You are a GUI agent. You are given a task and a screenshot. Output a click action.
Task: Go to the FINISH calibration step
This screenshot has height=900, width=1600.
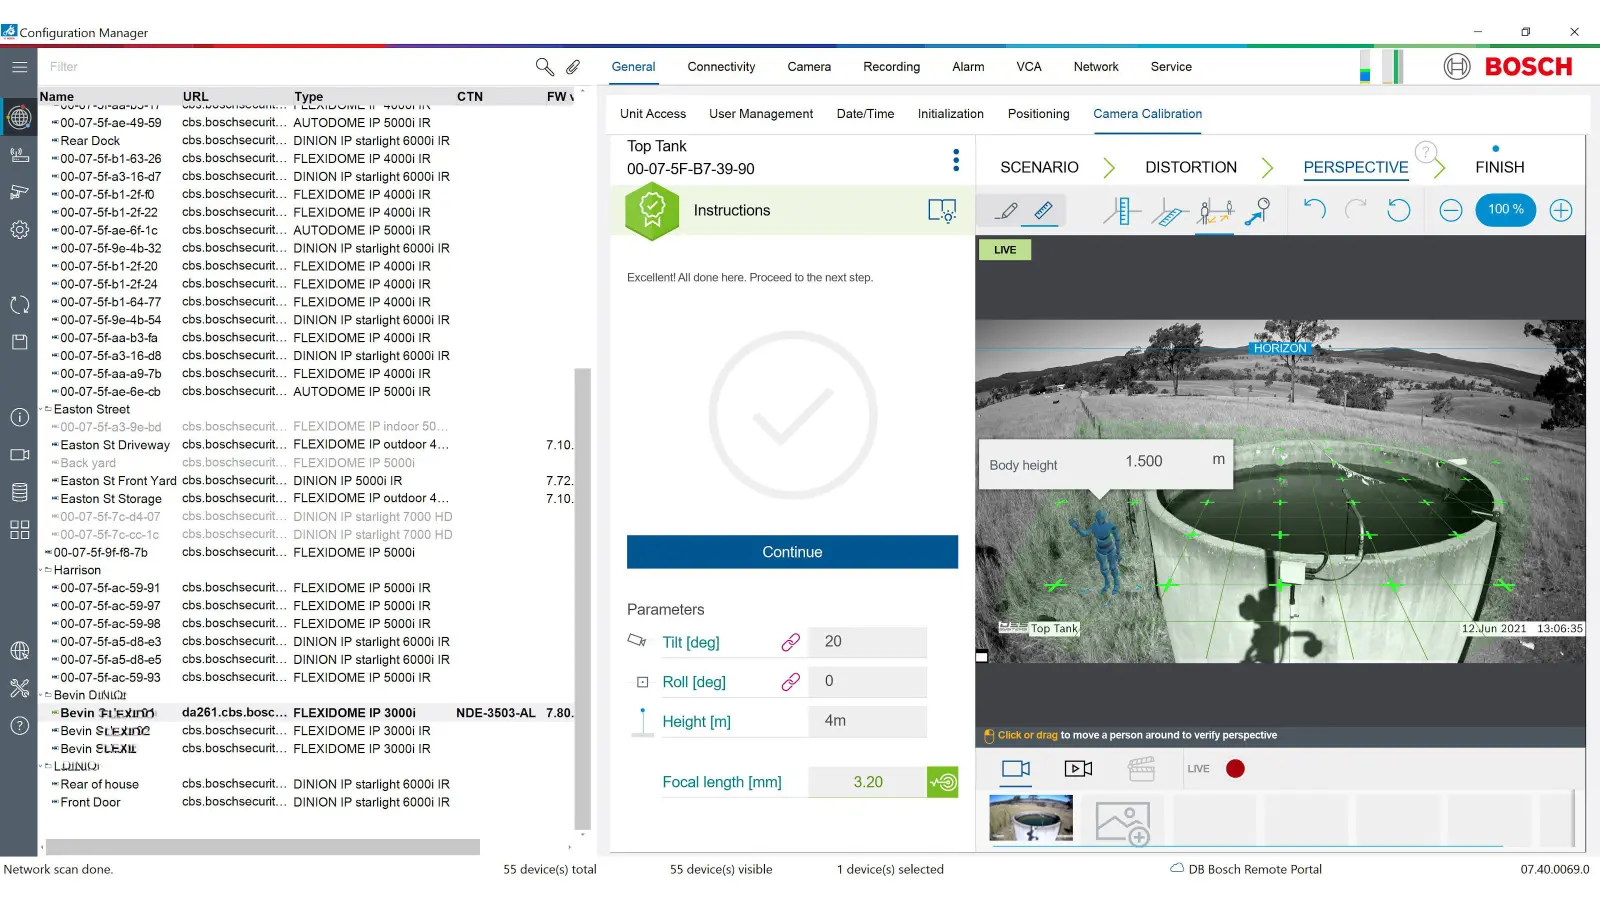click(1499, 167)
